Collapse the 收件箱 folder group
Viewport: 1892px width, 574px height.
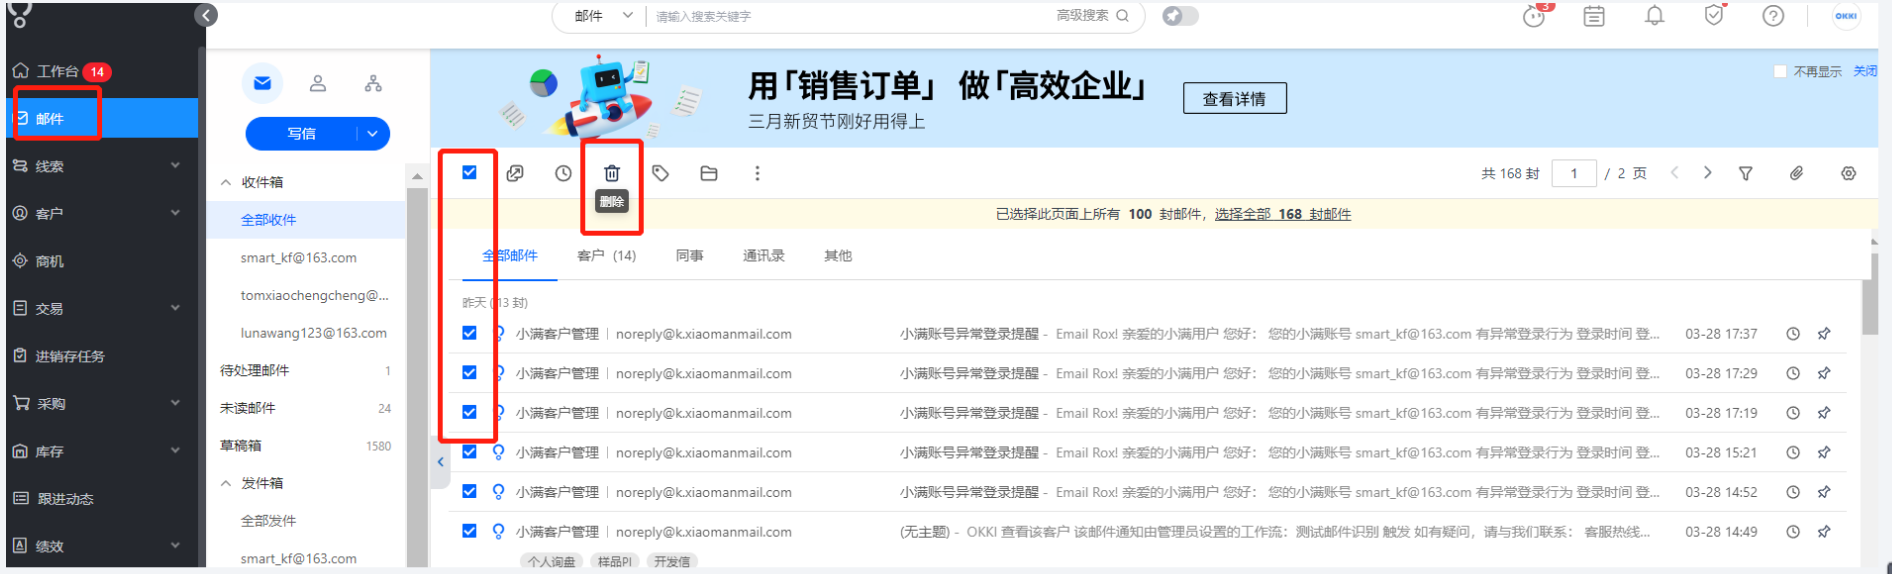pyautogui.click(x=226, y=182)
